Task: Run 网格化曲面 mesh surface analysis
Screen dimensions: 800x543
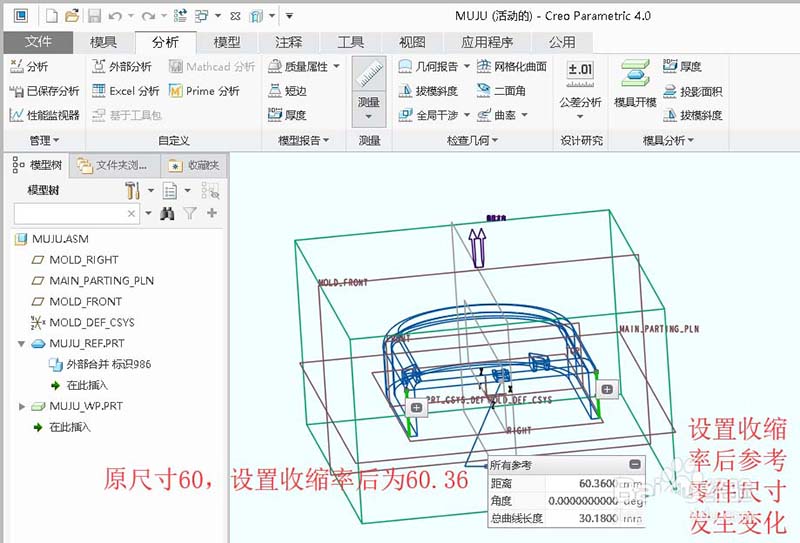Action: [512, 66]
